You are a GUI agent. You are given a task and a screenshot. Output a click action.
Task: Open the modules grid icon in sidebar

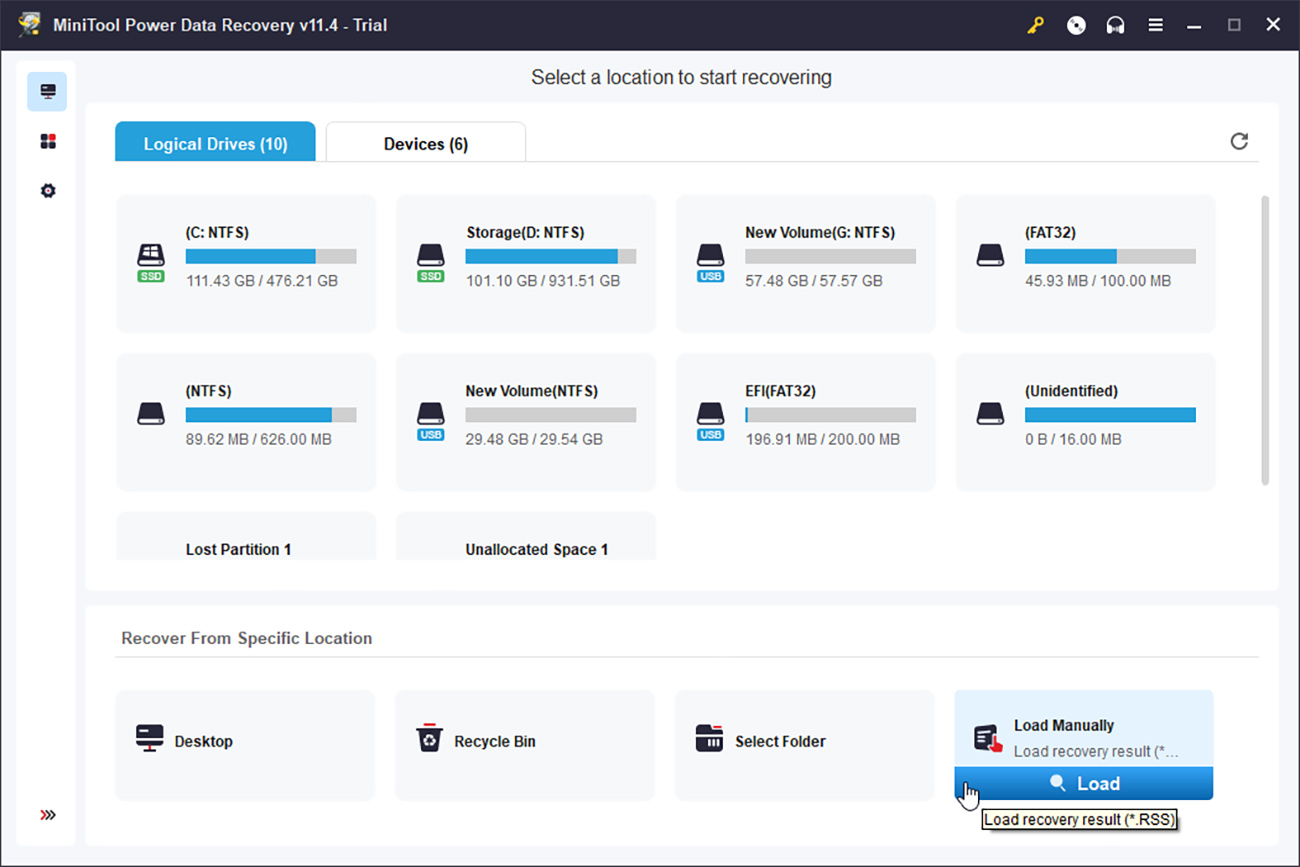[x=47, y=140]
